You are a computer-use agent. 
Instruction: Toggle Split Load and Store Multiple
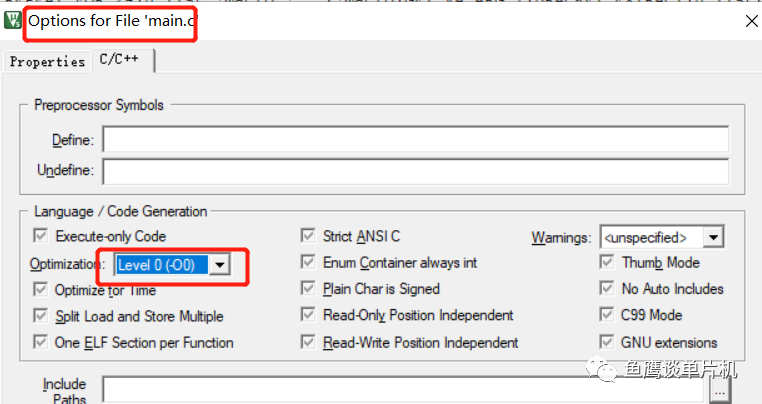pyautogui.click(x=40, y=316)
